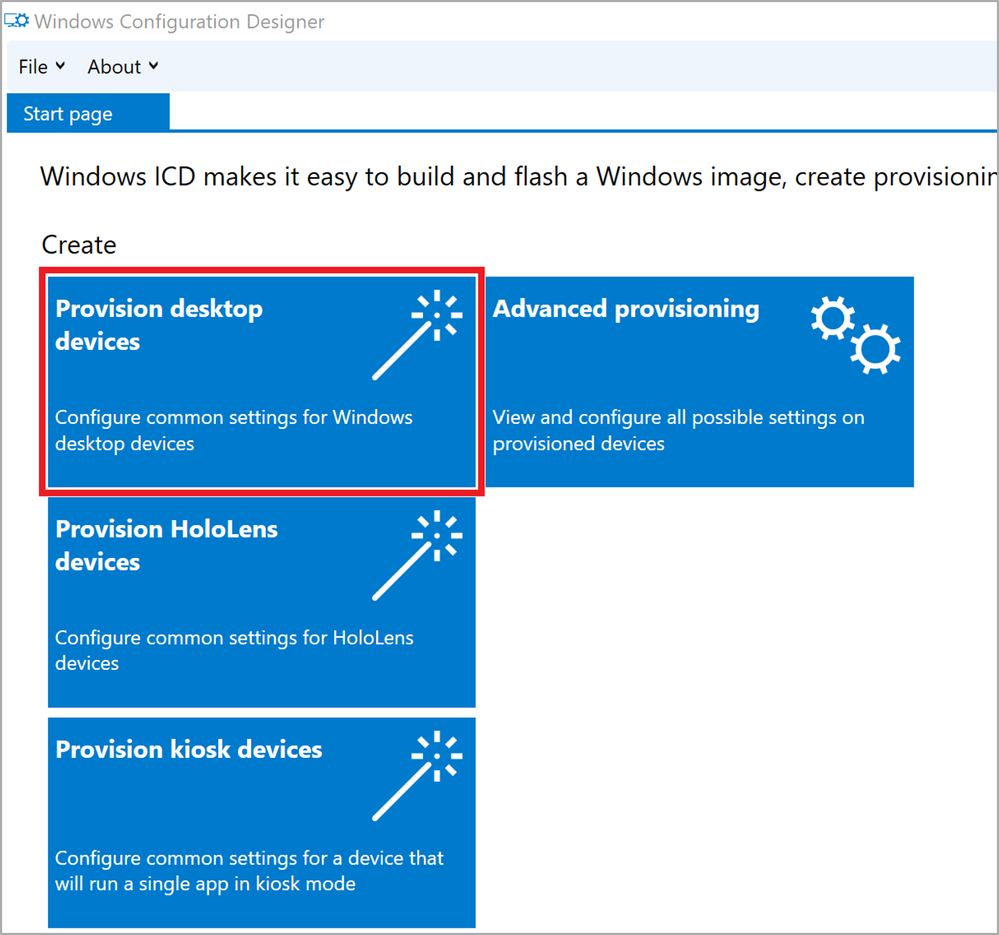The width and height of the screenshot is (999, 935).
Task: Expand the About dropdown chevron
Action: 154,66
